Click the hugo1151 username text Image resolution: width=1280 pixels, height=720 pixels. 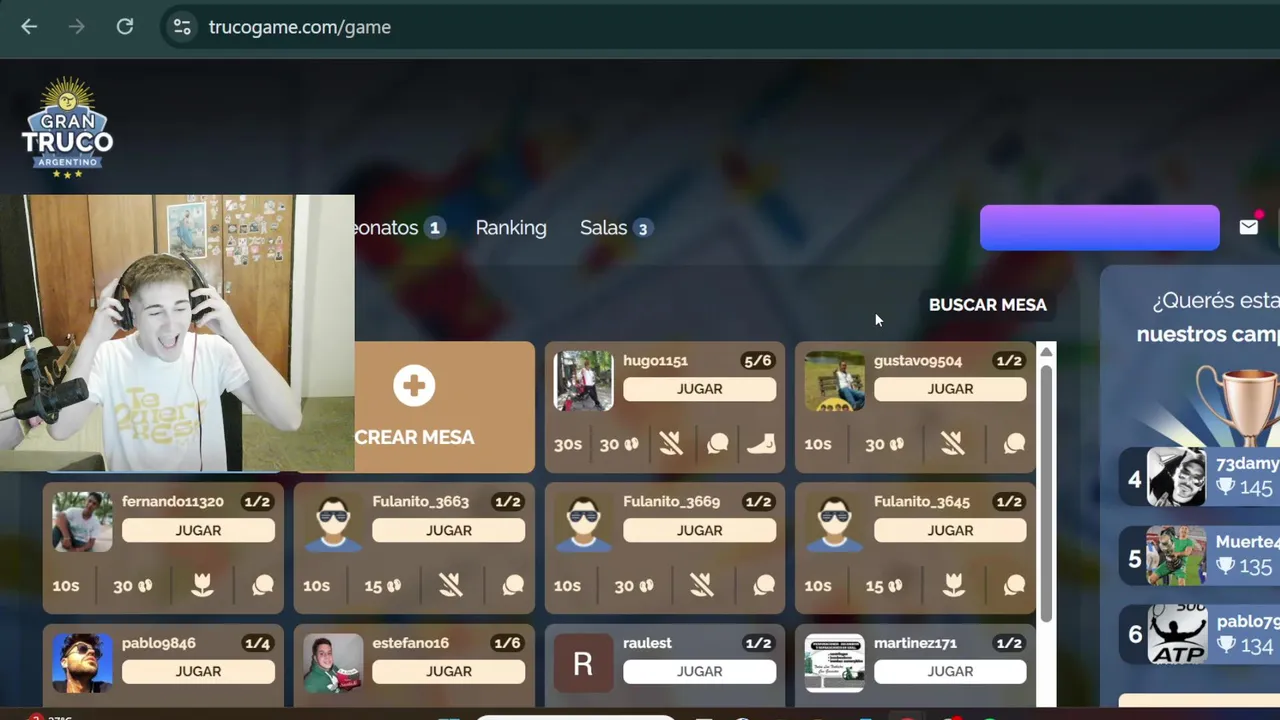655,361
